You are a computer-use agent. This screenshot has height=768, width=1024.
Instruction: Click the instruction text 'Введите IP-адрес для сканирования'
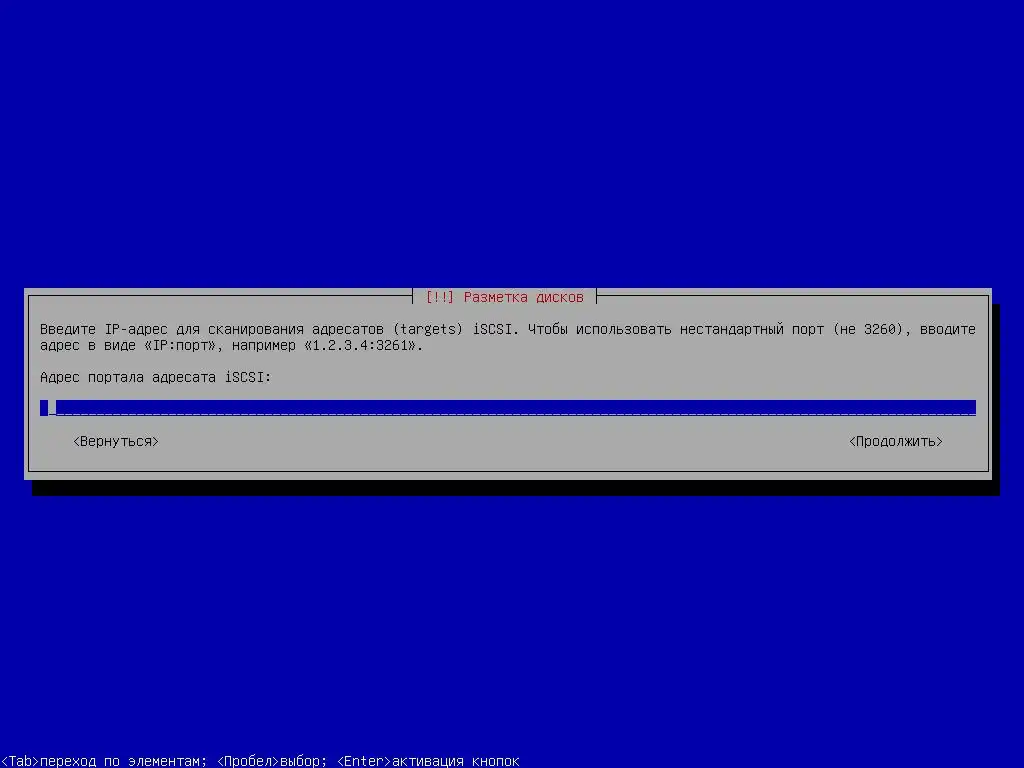tap(170, 329)
